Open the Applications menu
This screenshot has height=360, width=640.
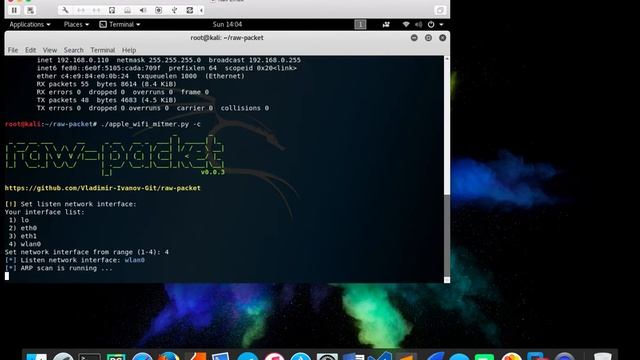[30, 24]
